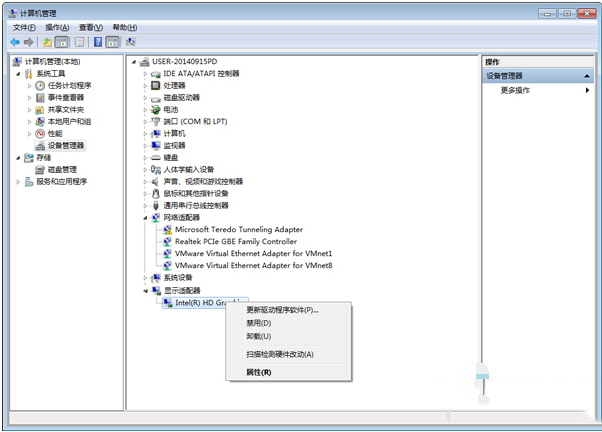
Task: Collapse the 网络适配器 category
Action: (x=145, y=218)
